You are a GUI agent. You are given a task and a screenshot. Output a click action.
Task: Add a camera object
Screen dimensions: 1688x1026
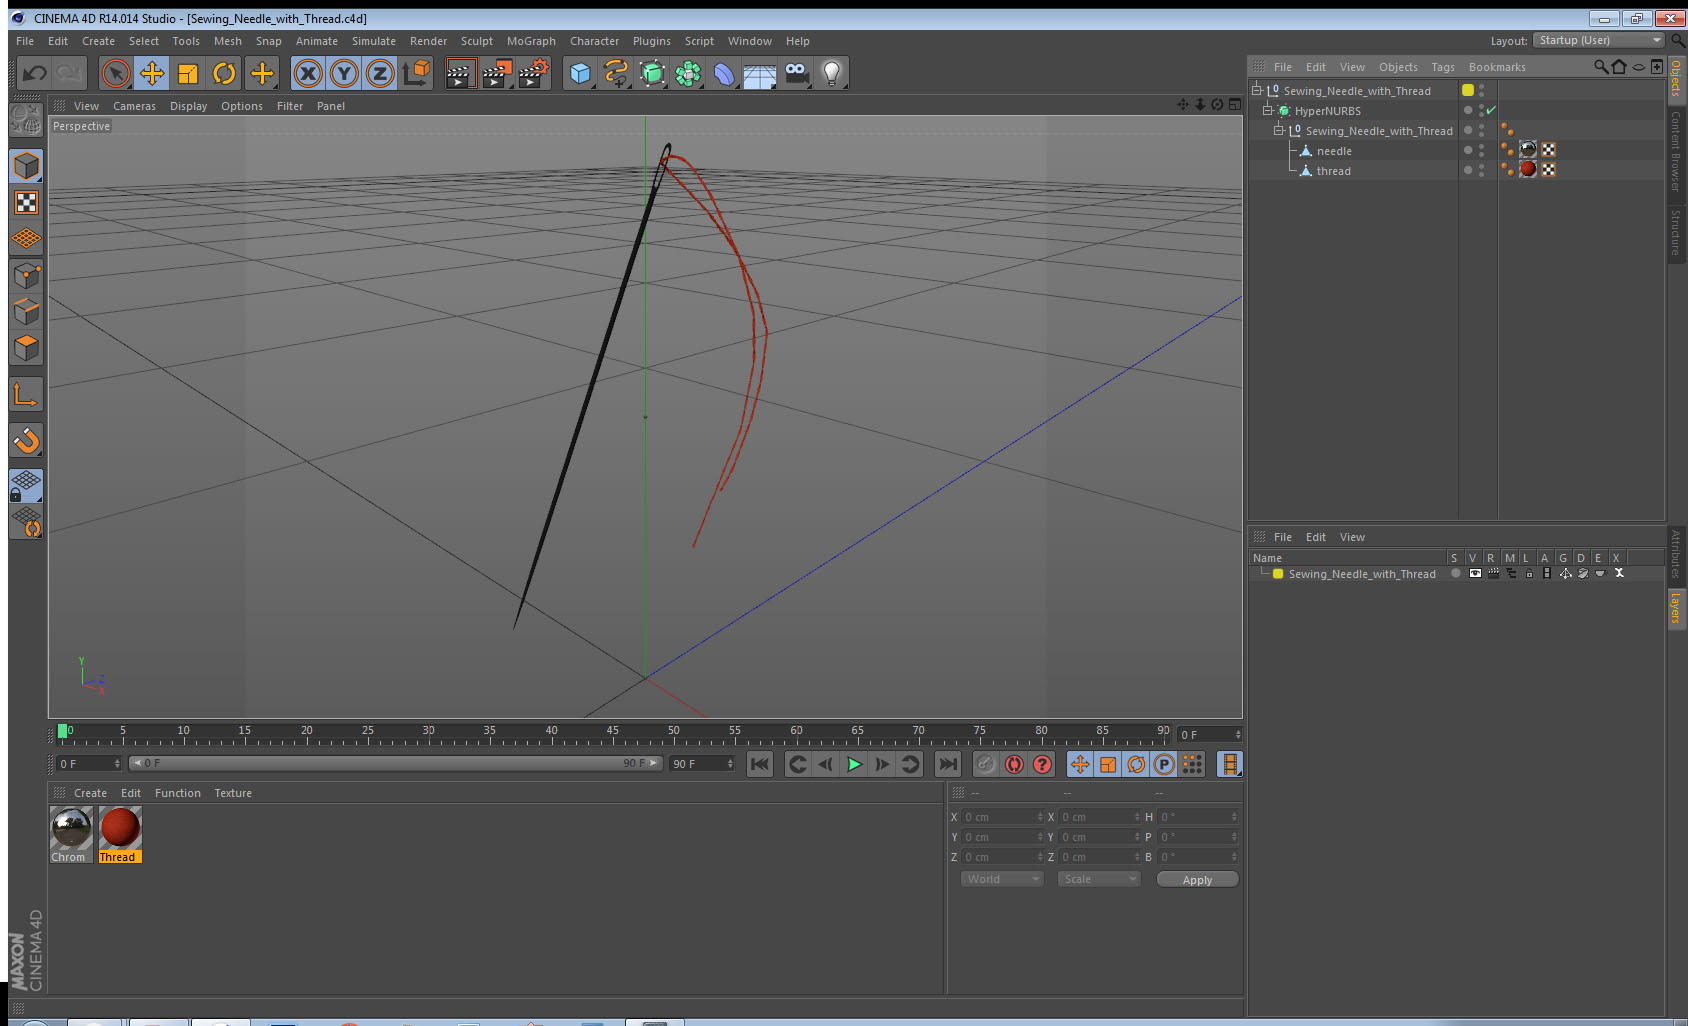coord(796,73)
